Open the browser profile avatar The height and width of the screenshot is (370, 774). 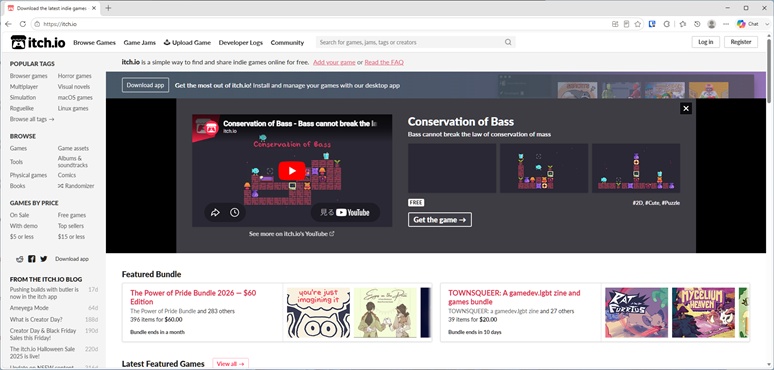pyautogui.click(x=711, y=24)
